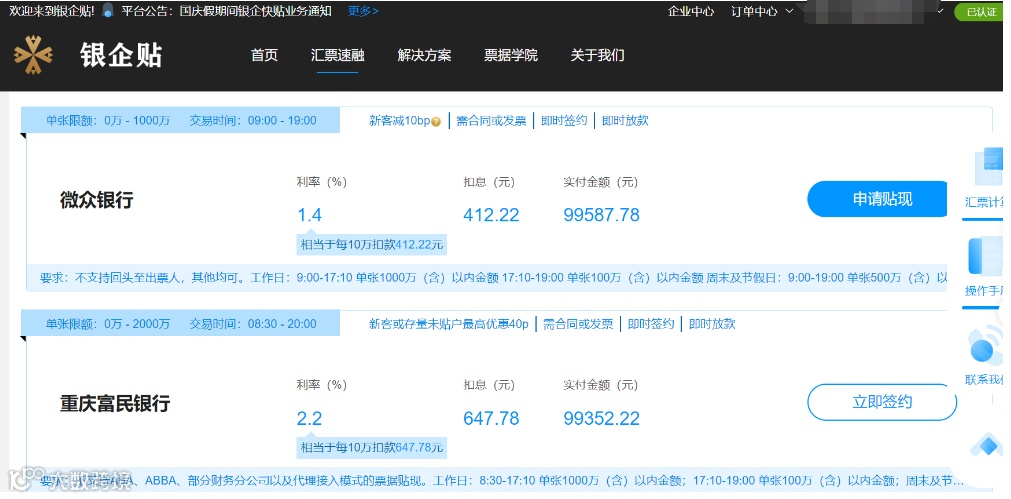1011x499 pixels.
Task: Click the blue diamond icon in sidebar
Action: [986, 445]
